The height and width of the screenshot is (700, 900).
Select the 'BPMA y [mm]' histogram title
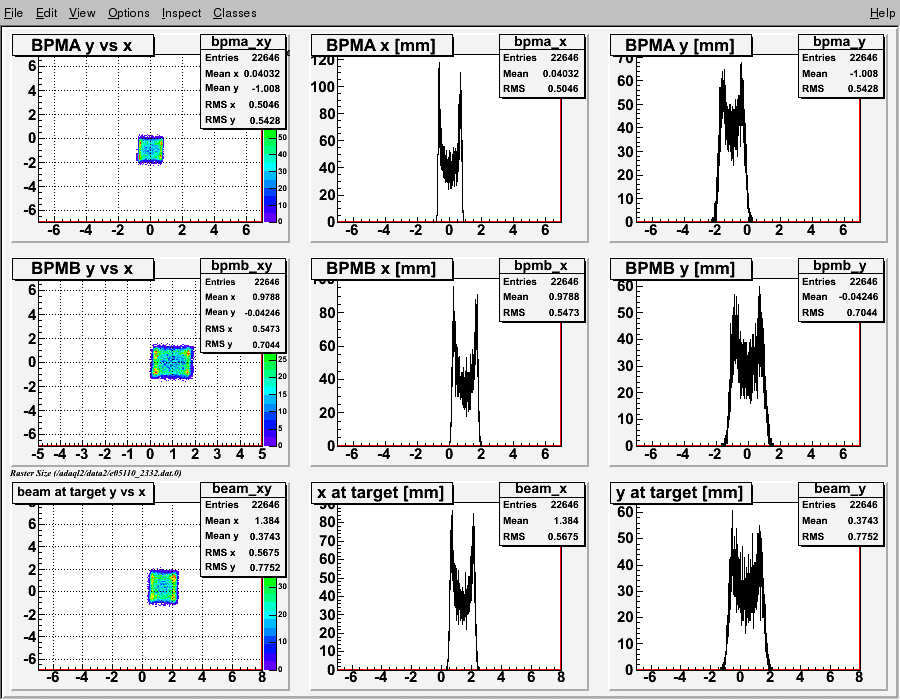coord(680,45)
